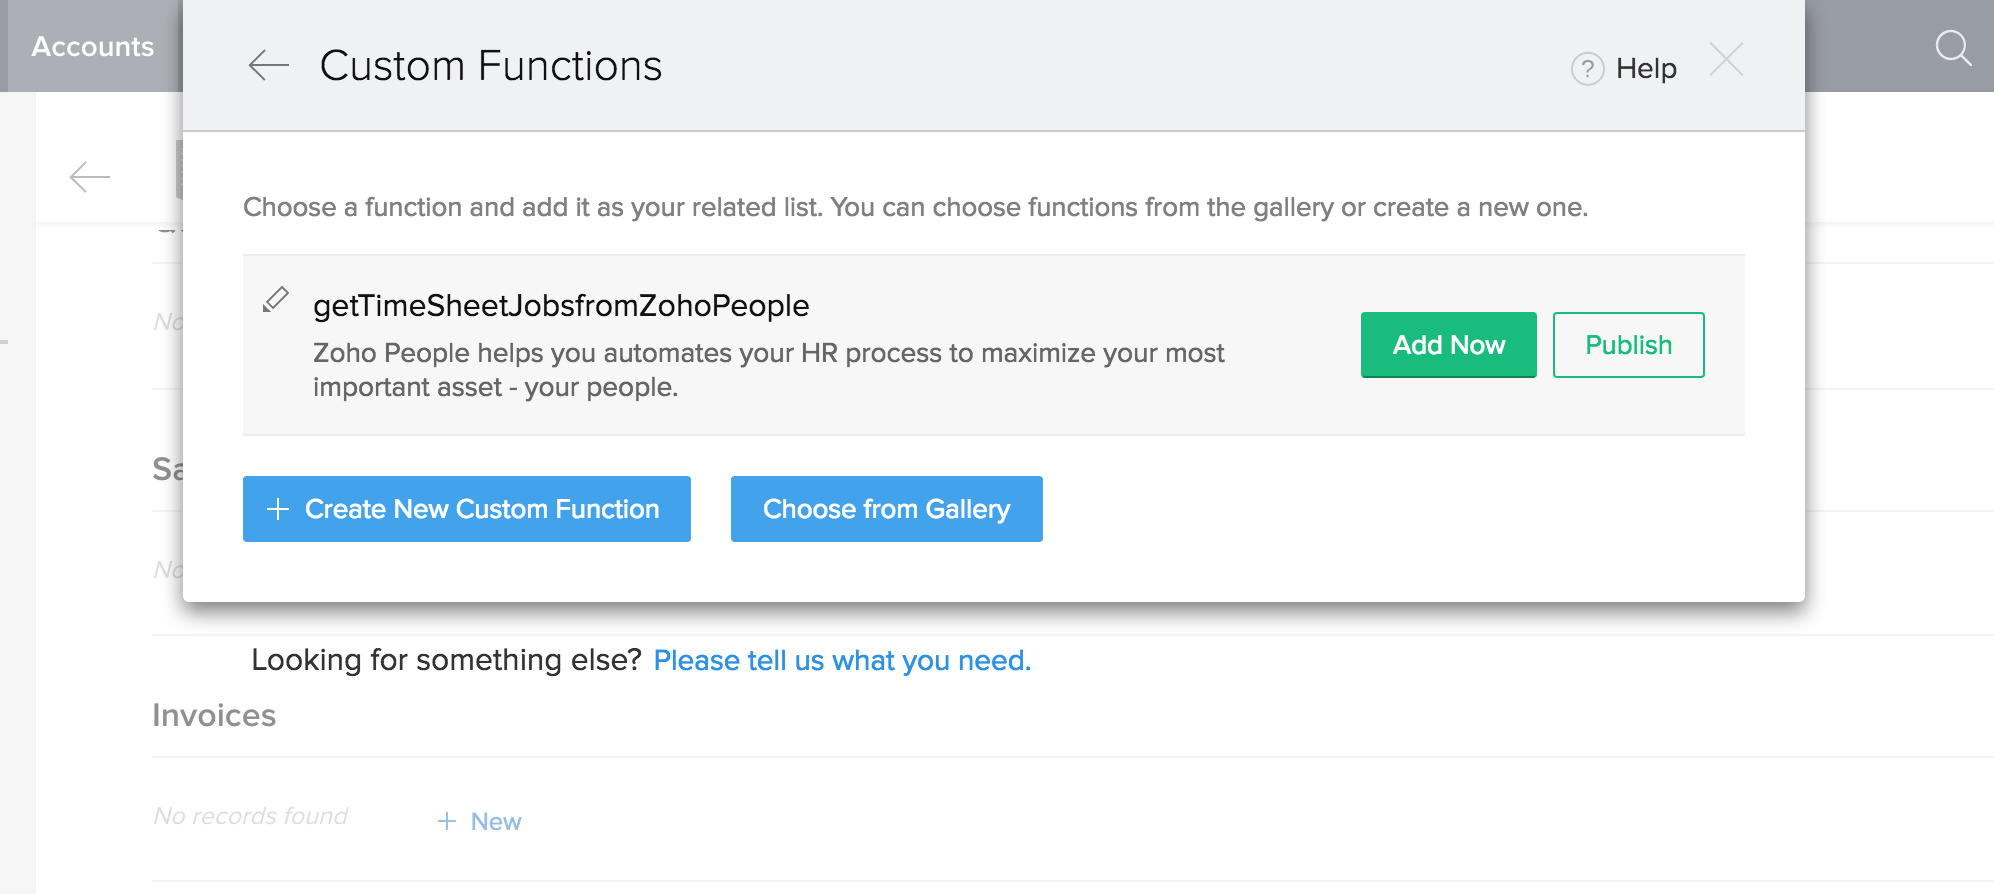Viewport: 1994px width, 894px height.
Task: Open the Help text link in the header
Action: point(1646,69)
